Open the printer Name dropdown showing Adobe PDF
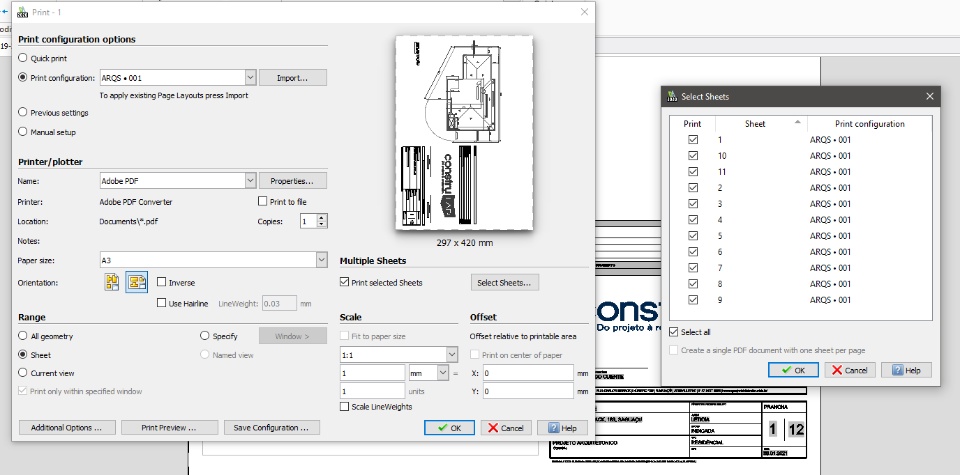Viewport: 960px width, 475px height. pos(250,181)
